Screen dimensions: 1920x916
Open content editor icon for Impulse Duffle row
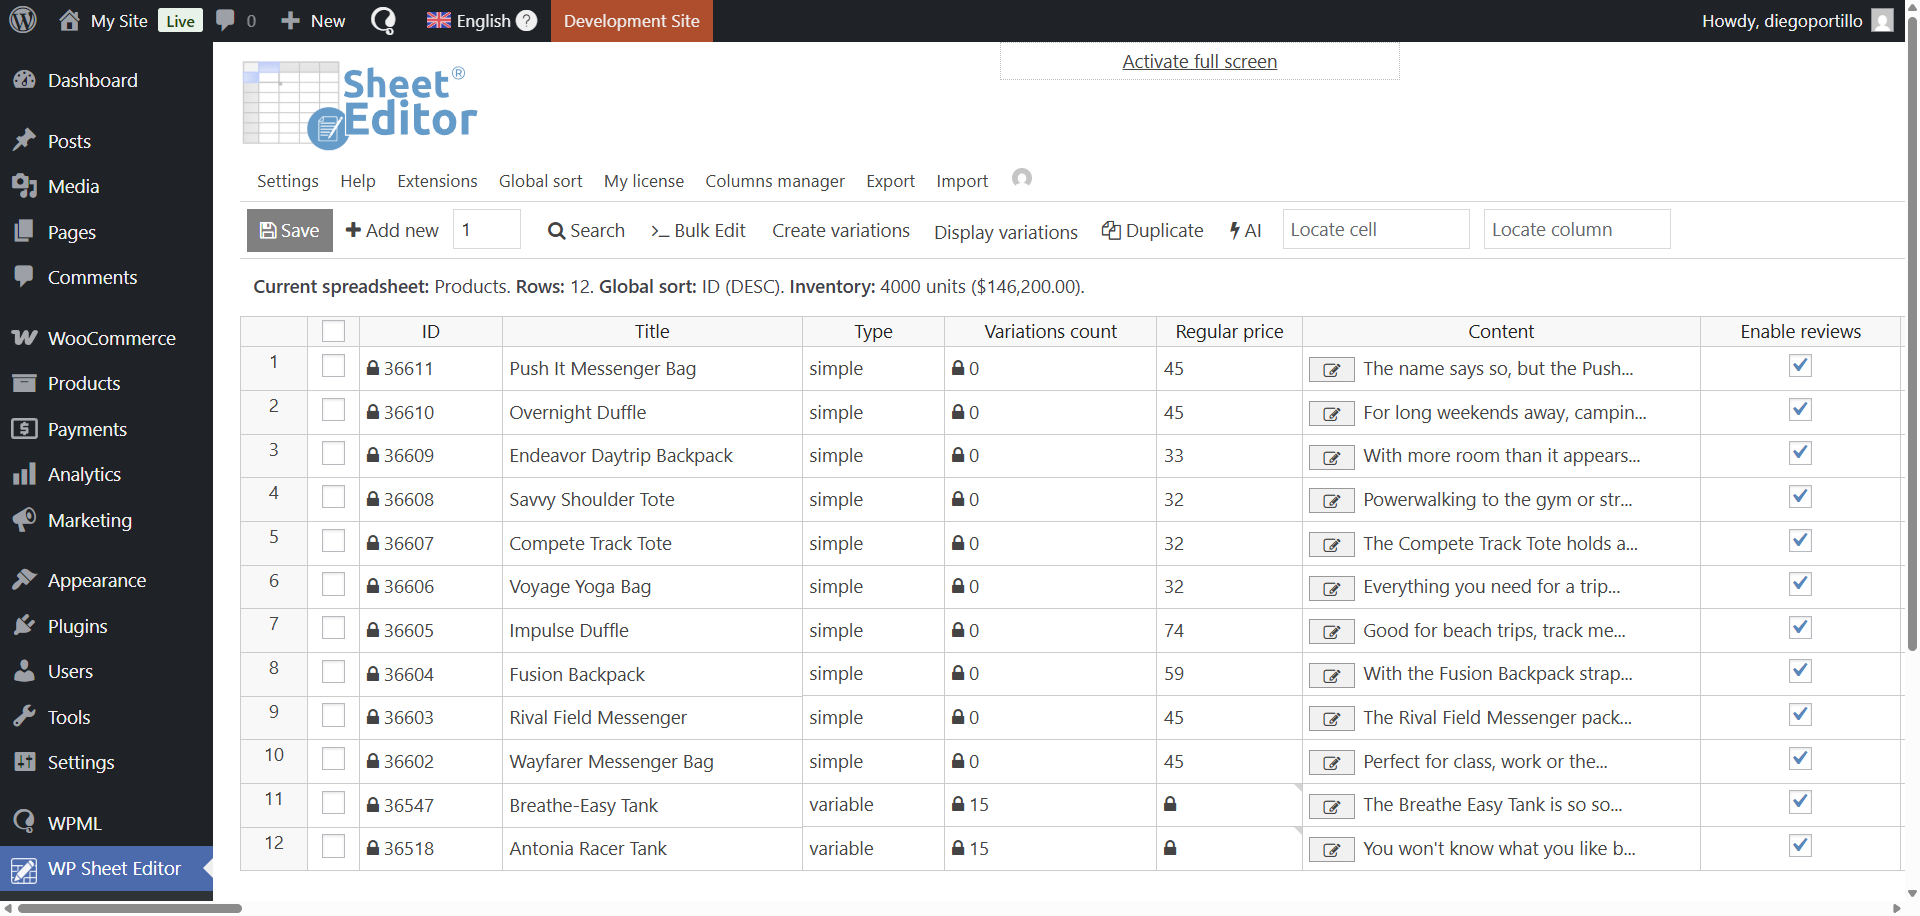click(x=1331, y=632)
